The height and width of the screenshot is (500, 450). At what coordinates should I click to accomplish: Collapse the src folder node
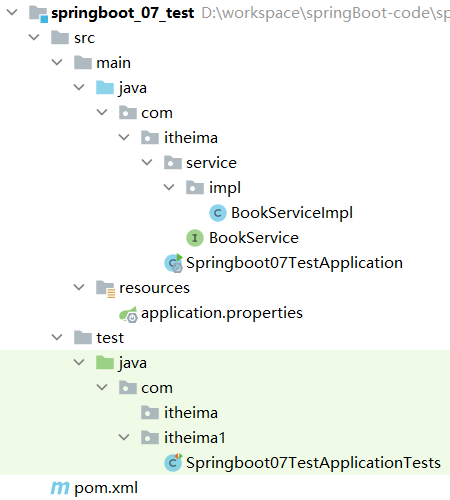(x=34, y=38)
